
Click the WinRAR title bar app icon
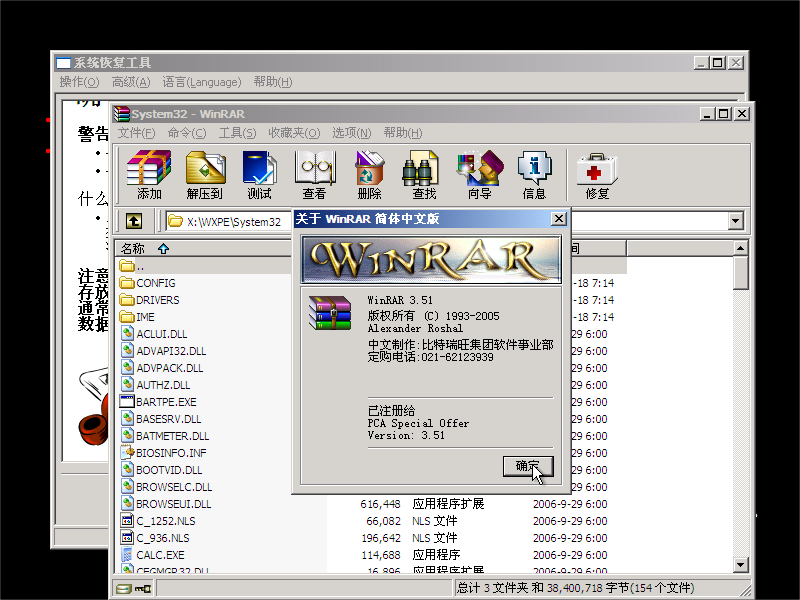(122, 114)
